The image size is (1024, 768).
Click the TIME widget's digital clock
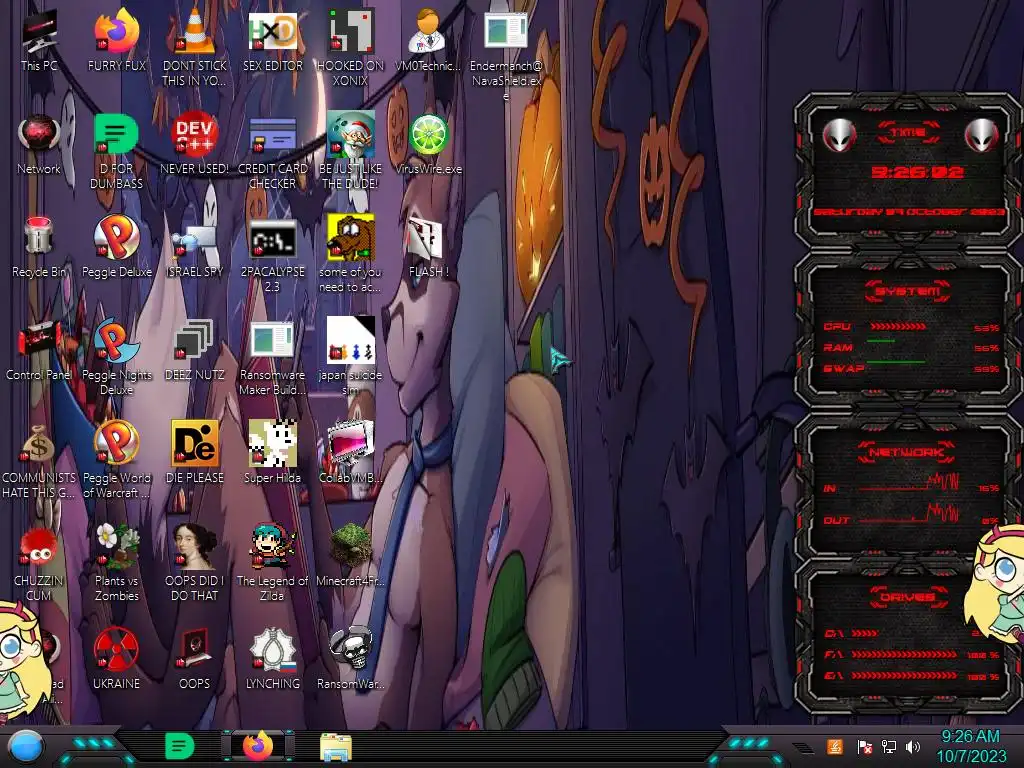917,172
